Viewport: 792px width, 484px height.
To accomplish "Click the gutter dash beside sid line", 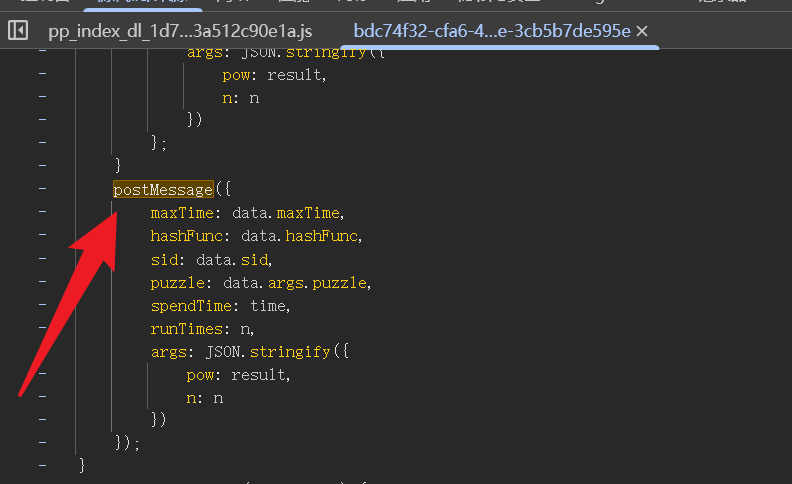I will point(42,258).
